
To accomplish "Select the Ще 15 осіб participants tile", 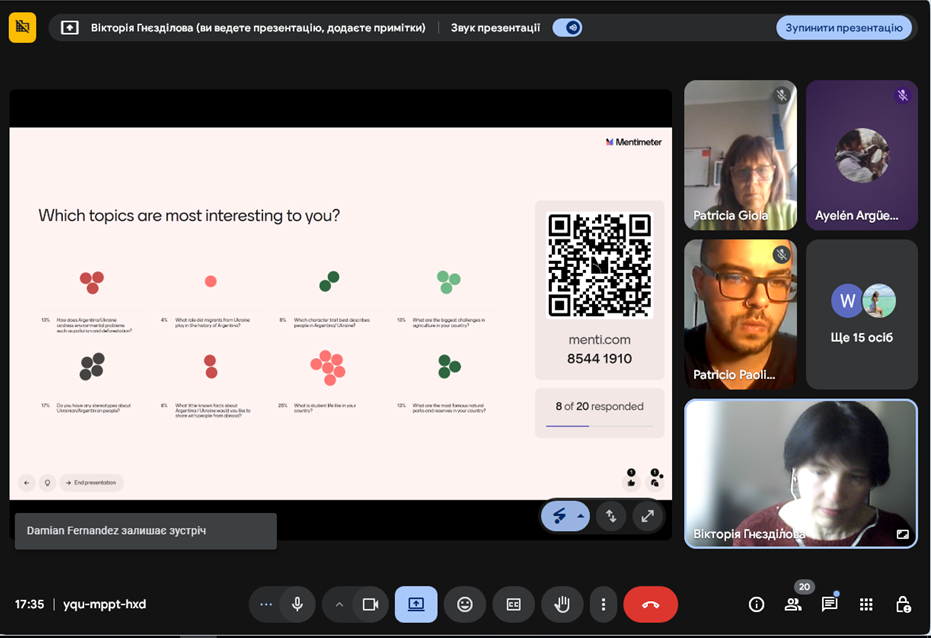I will 861,314.
